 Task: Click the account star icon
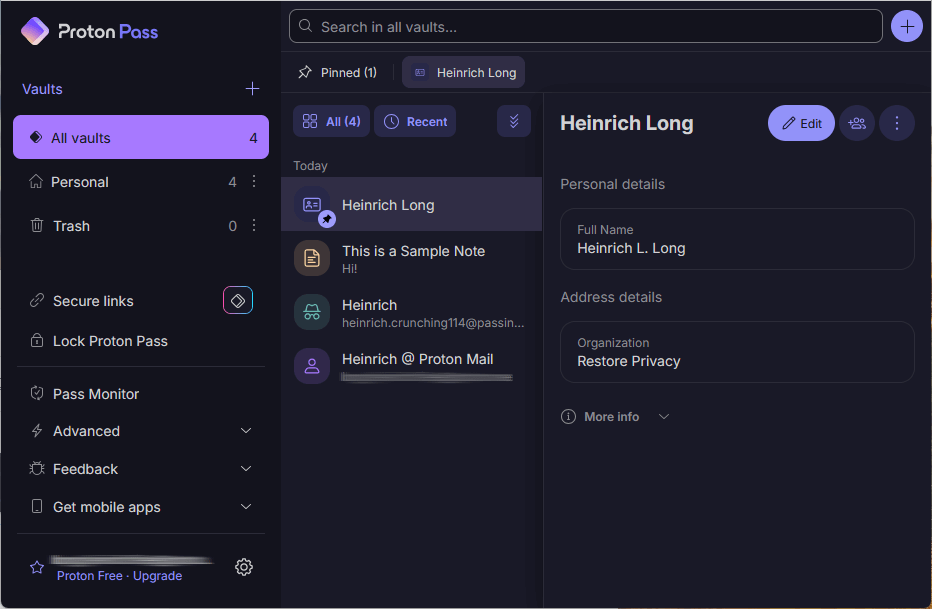tap(37, 567)
